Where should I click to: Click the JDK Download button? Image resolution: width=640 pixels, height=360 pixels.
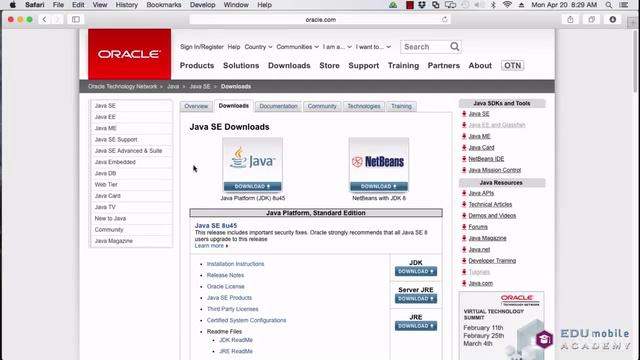pos(416,271)
